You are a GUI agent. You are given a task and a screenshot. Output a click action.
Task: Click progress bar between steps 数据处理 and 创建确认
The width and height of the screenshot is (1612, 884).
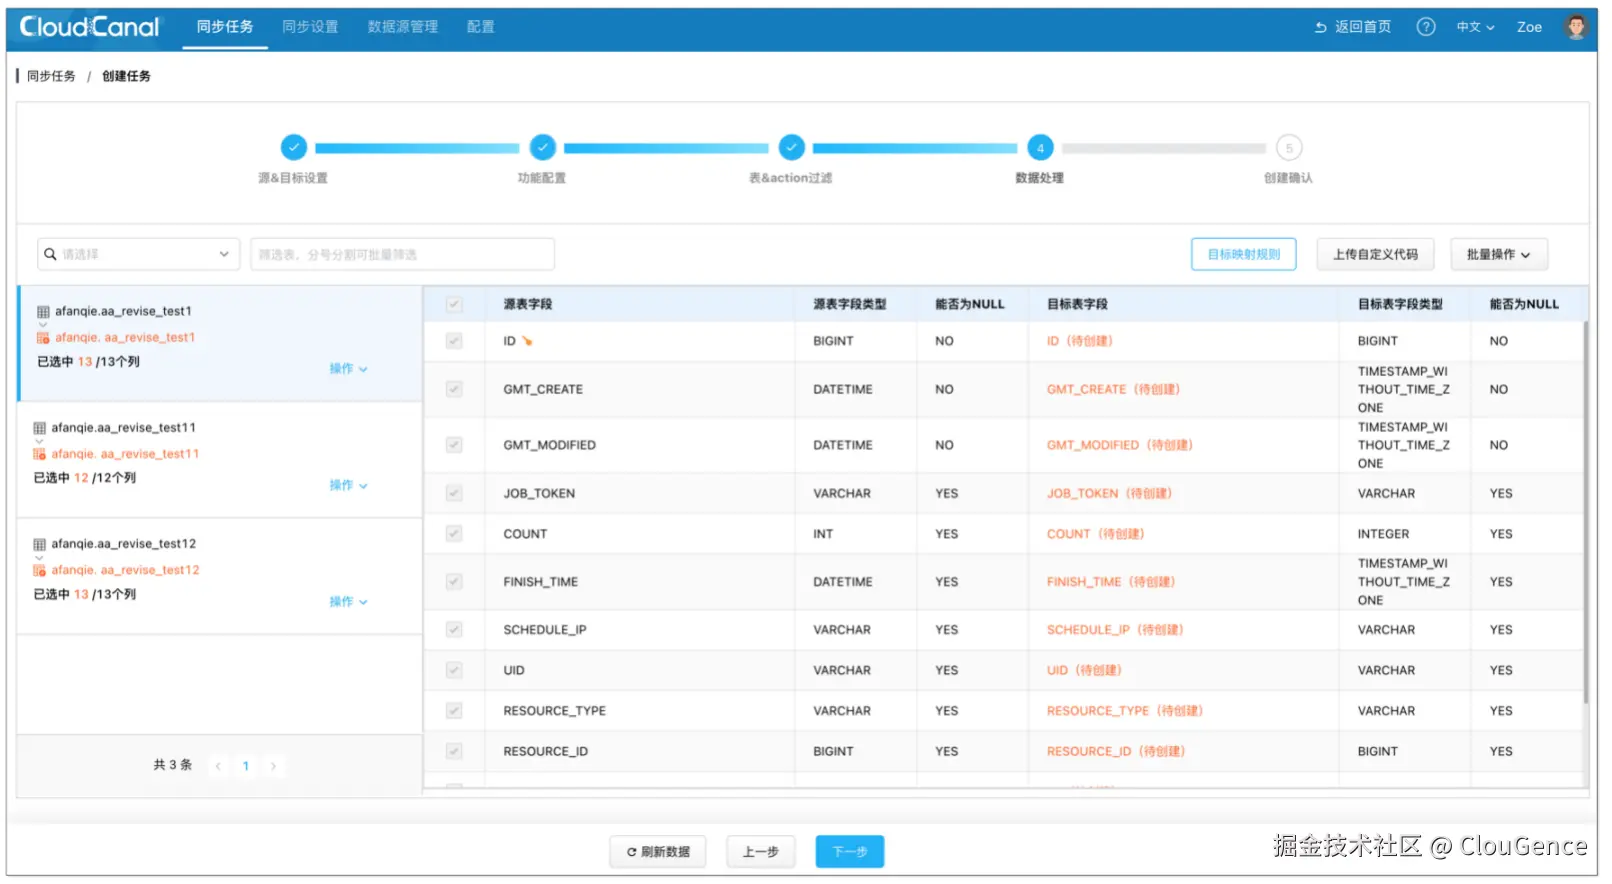click(x=1164, y=148)
